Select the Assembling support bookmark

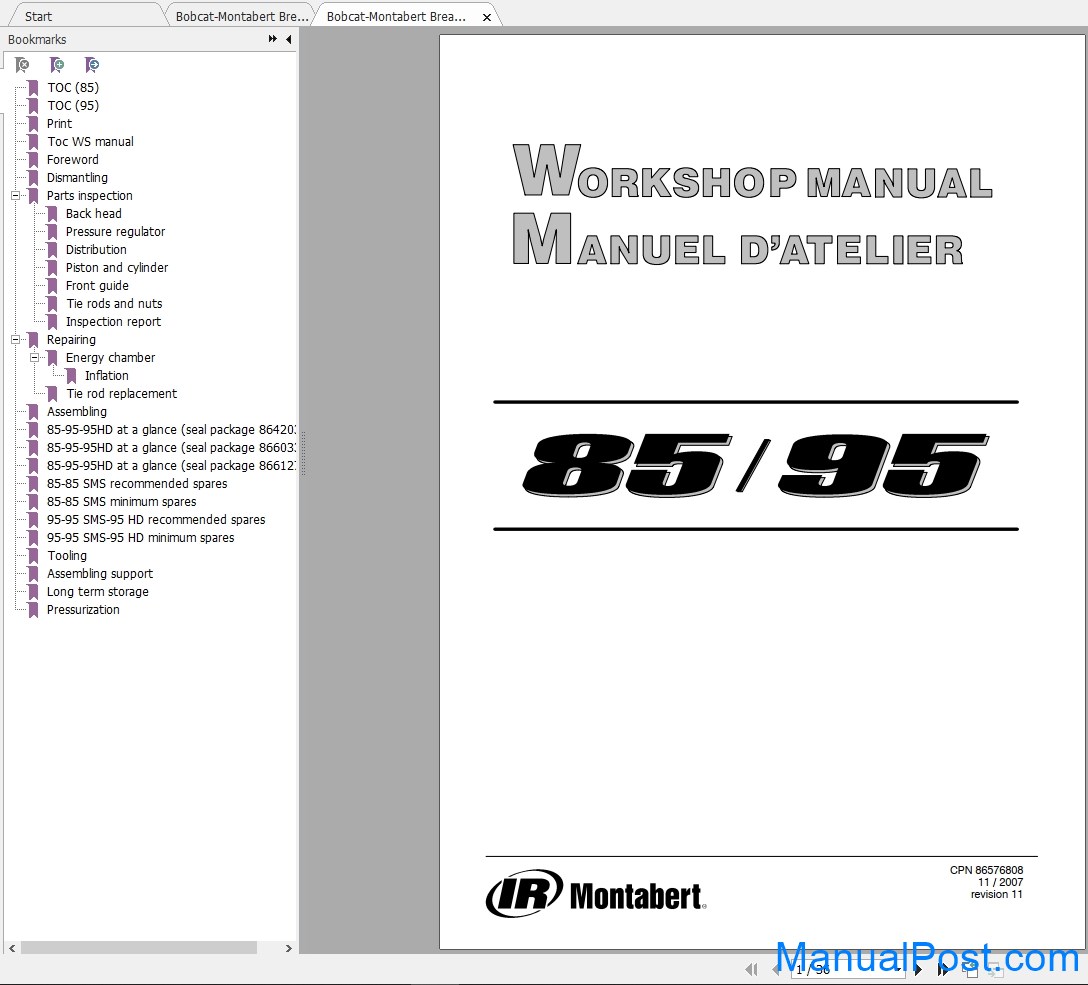point(100,574)
